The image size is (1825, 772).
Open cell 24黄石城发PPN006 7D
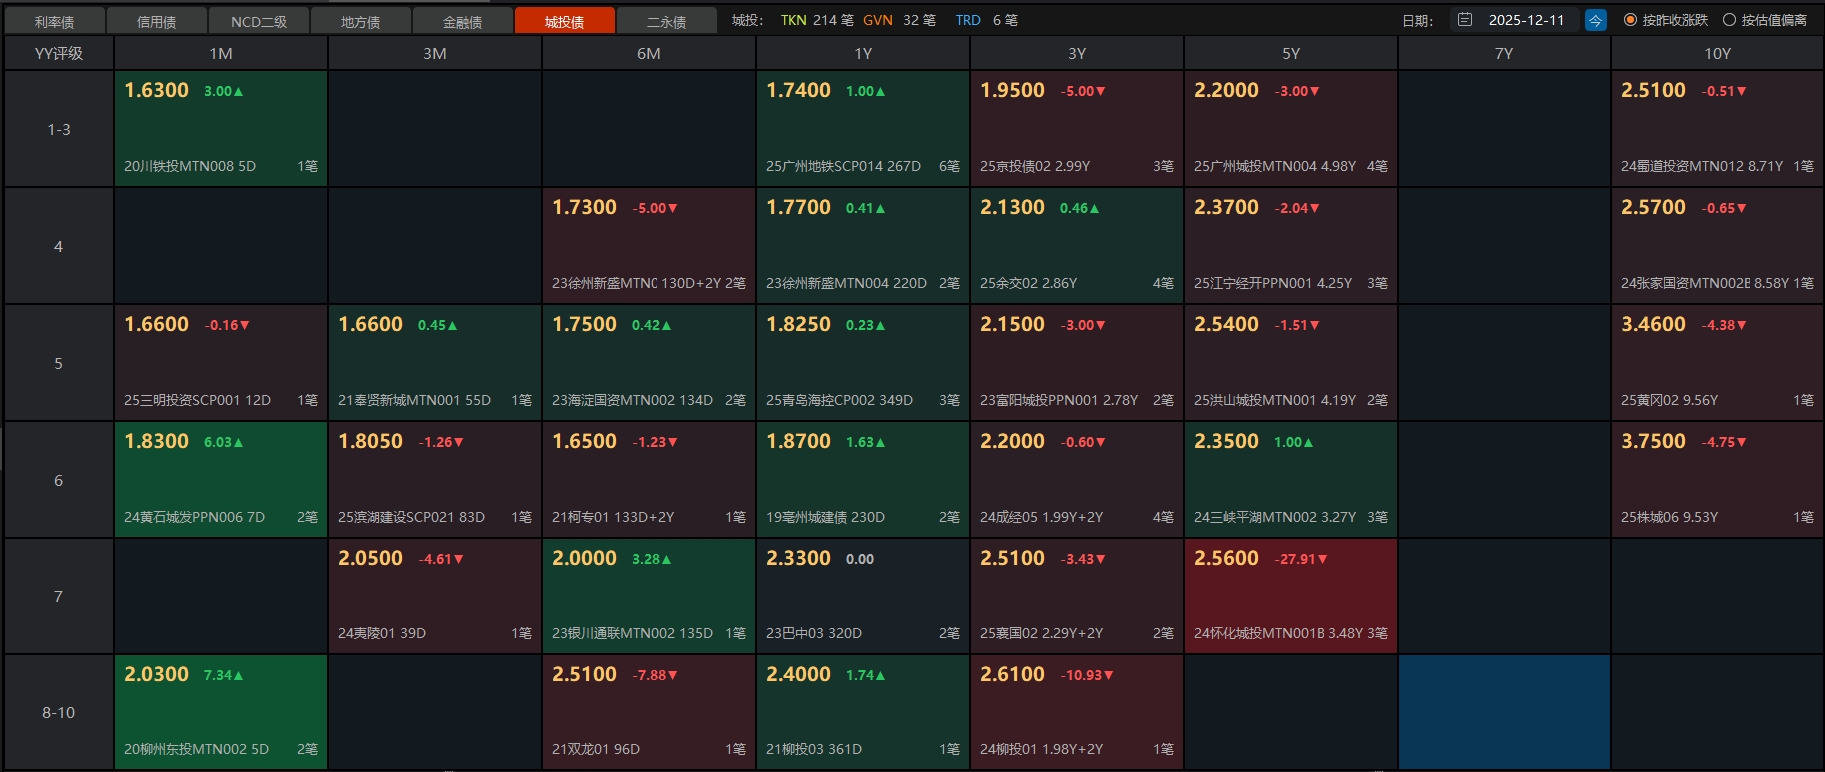tap(221, 480)
